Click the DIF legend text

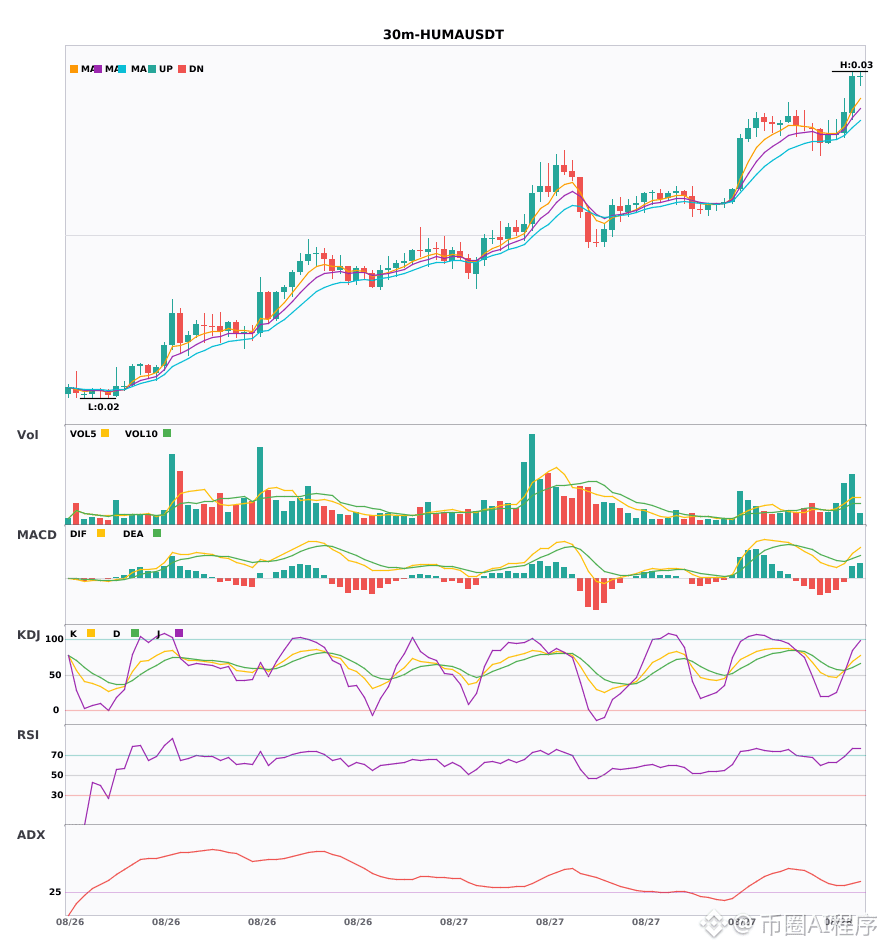tap(78, 534)
